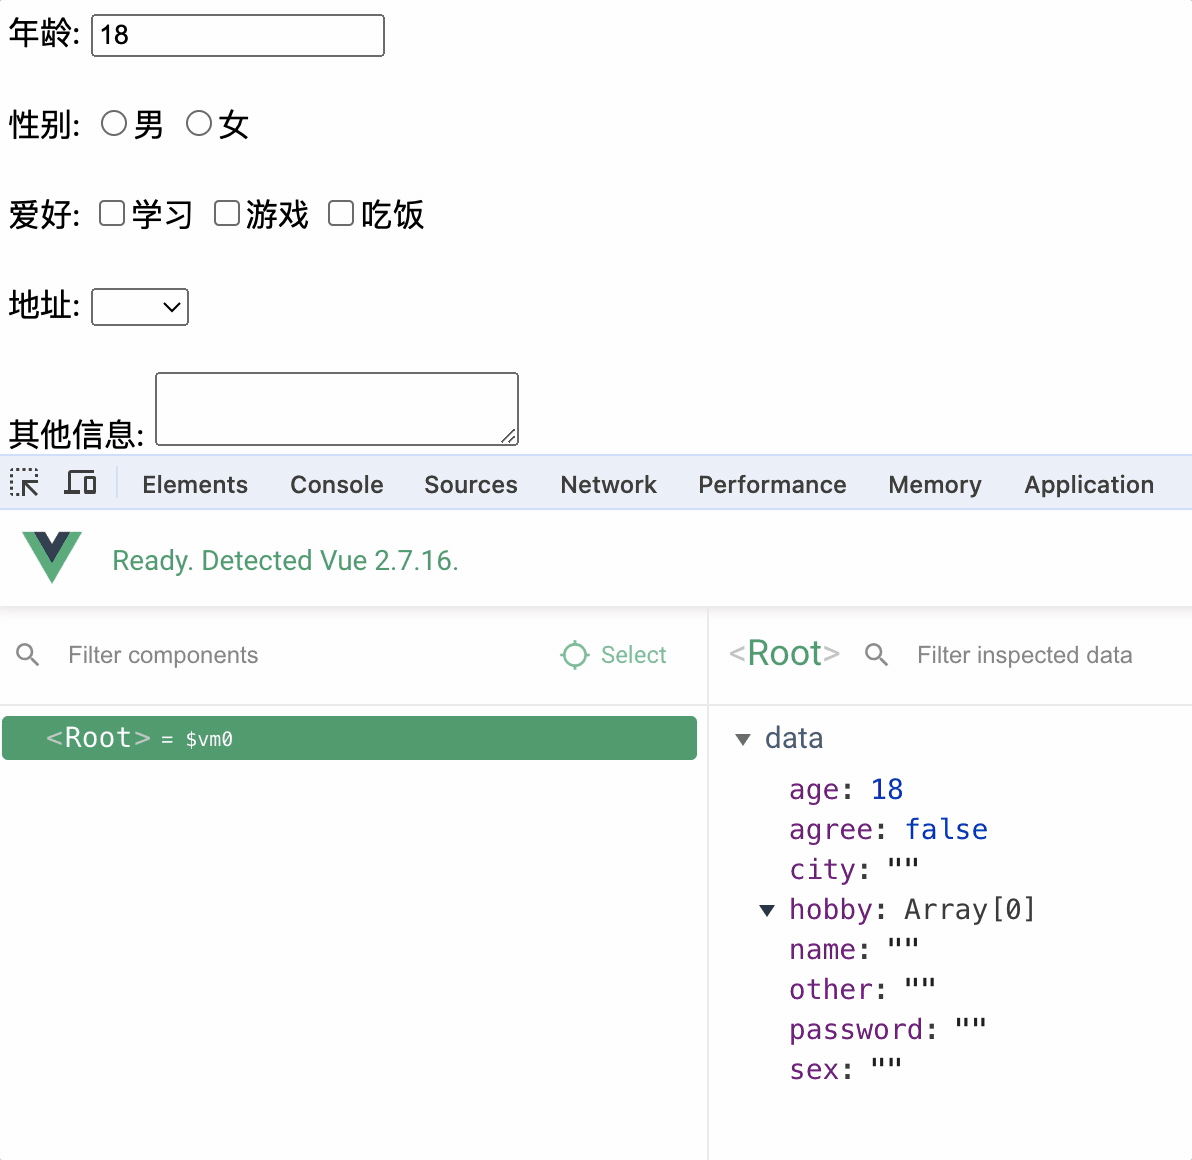Check the 学习 hobby checkbox
The image size is (1192, 1160).
(112, 214)
